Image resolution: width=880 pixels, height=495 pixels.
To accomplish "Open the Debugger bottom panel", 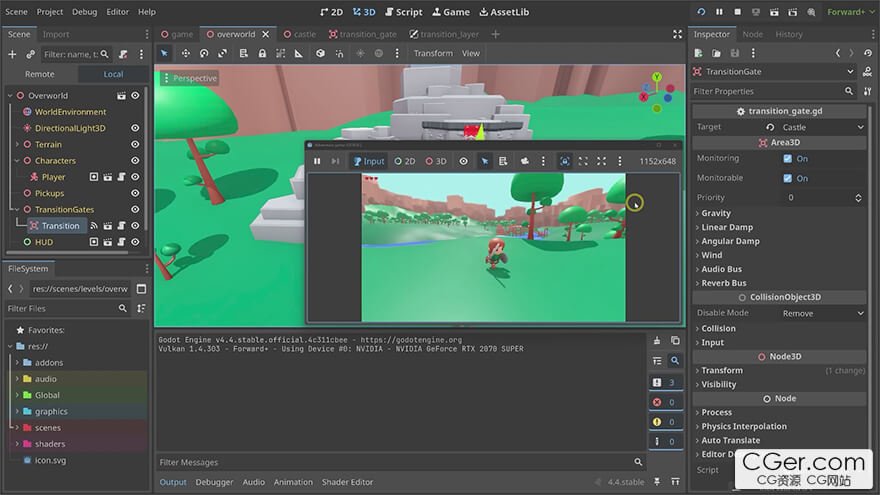I will click(214, 482).
